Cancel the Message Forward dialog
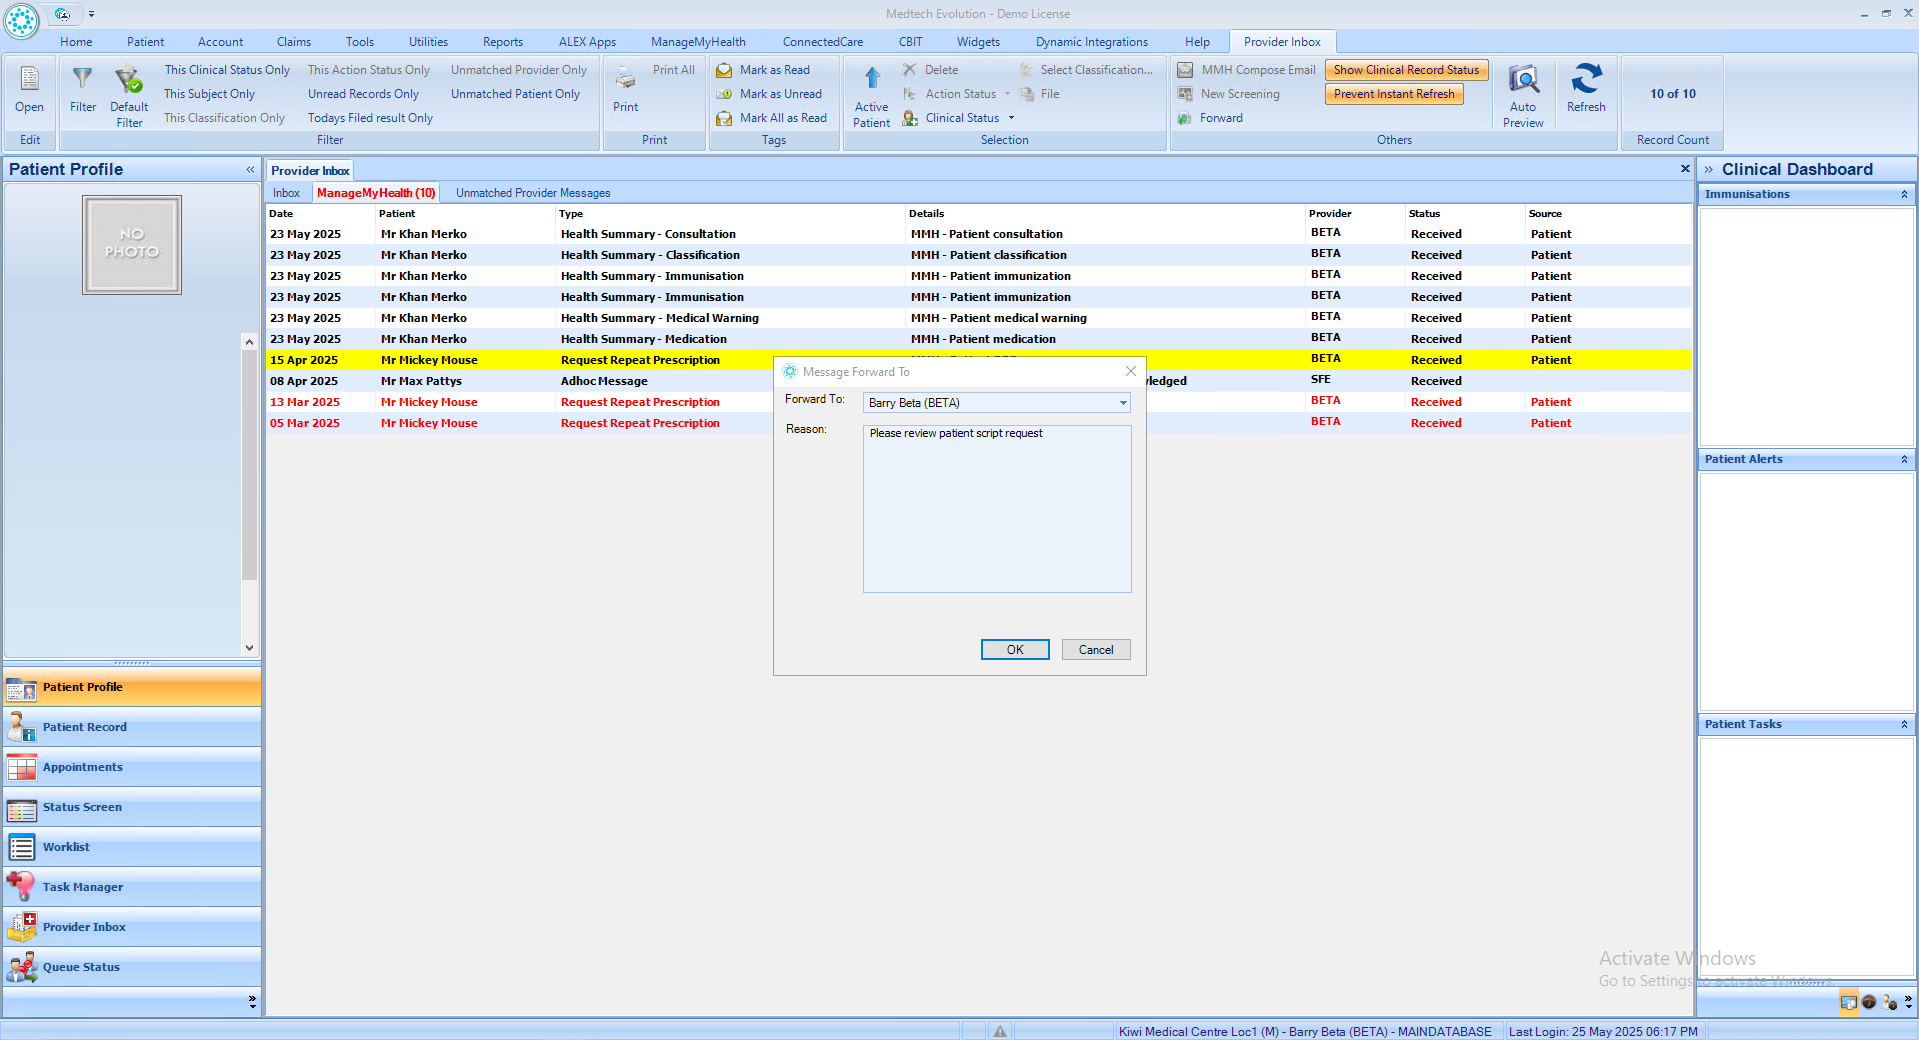 click(1095, 650)
